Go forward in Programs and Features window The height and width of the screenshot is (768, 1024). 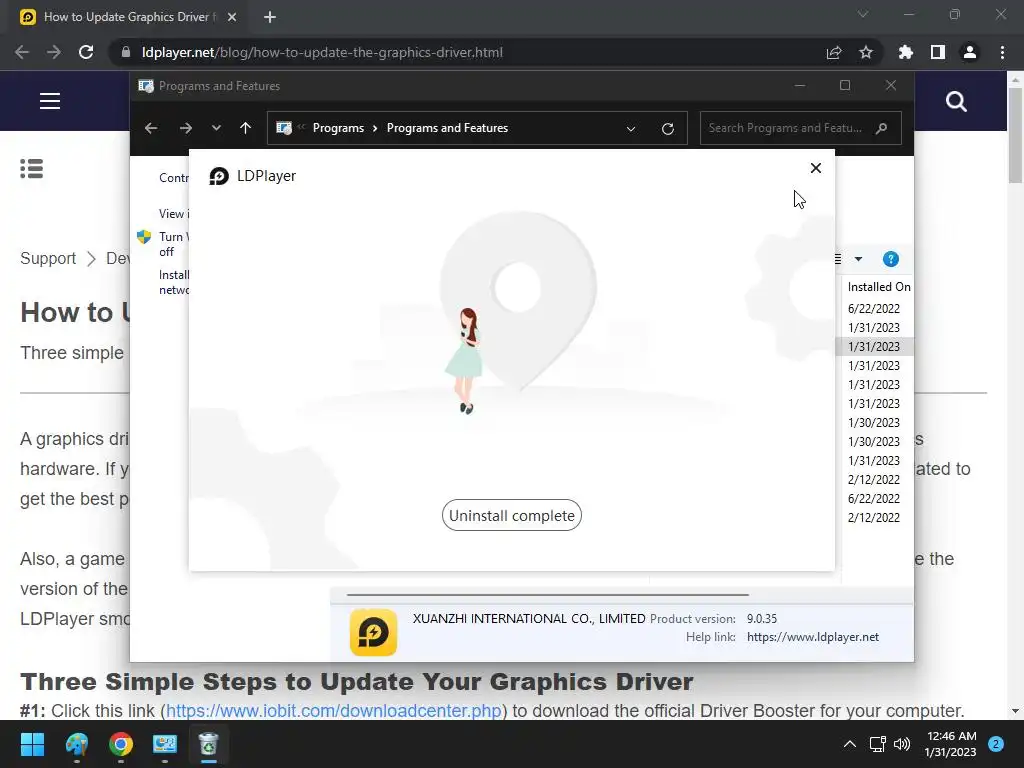(x=186, y=128)
